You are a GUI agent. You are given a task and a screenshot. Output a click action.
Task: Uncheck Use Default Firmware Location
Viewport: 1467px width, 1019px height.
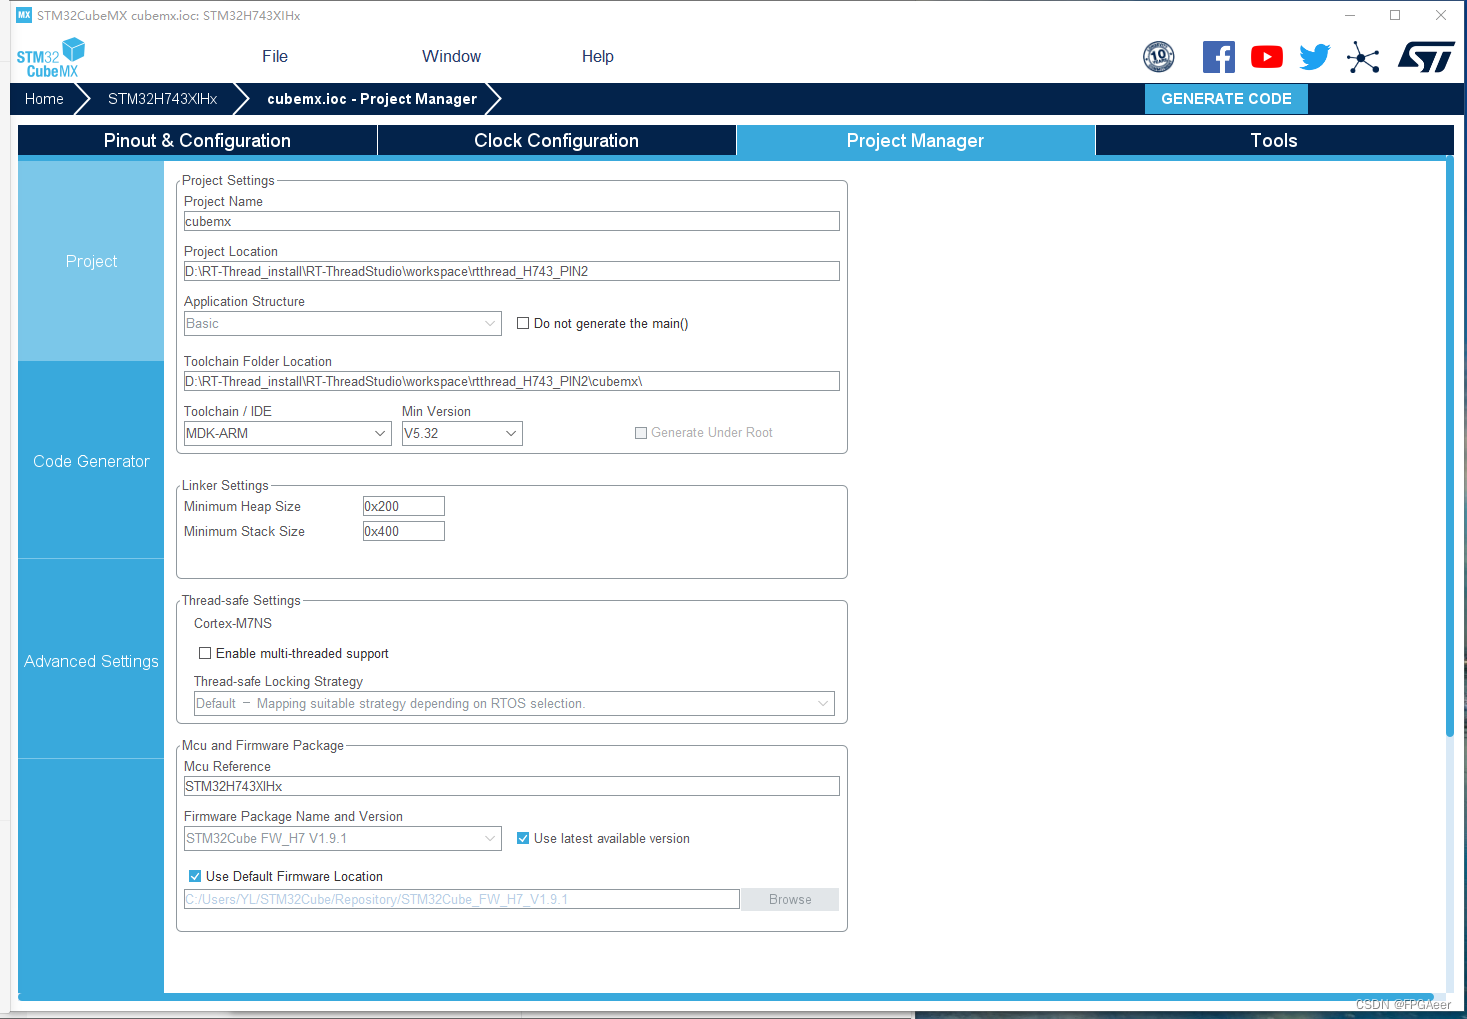pyautogui.click(x=195, y=876)
